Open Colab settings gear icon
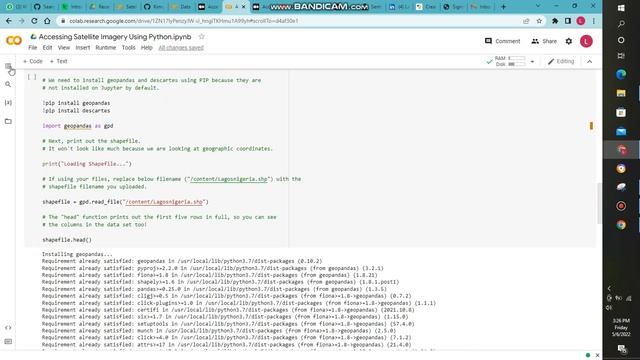The height and width of the screenshot is (360, 640). tap(569, 41)
